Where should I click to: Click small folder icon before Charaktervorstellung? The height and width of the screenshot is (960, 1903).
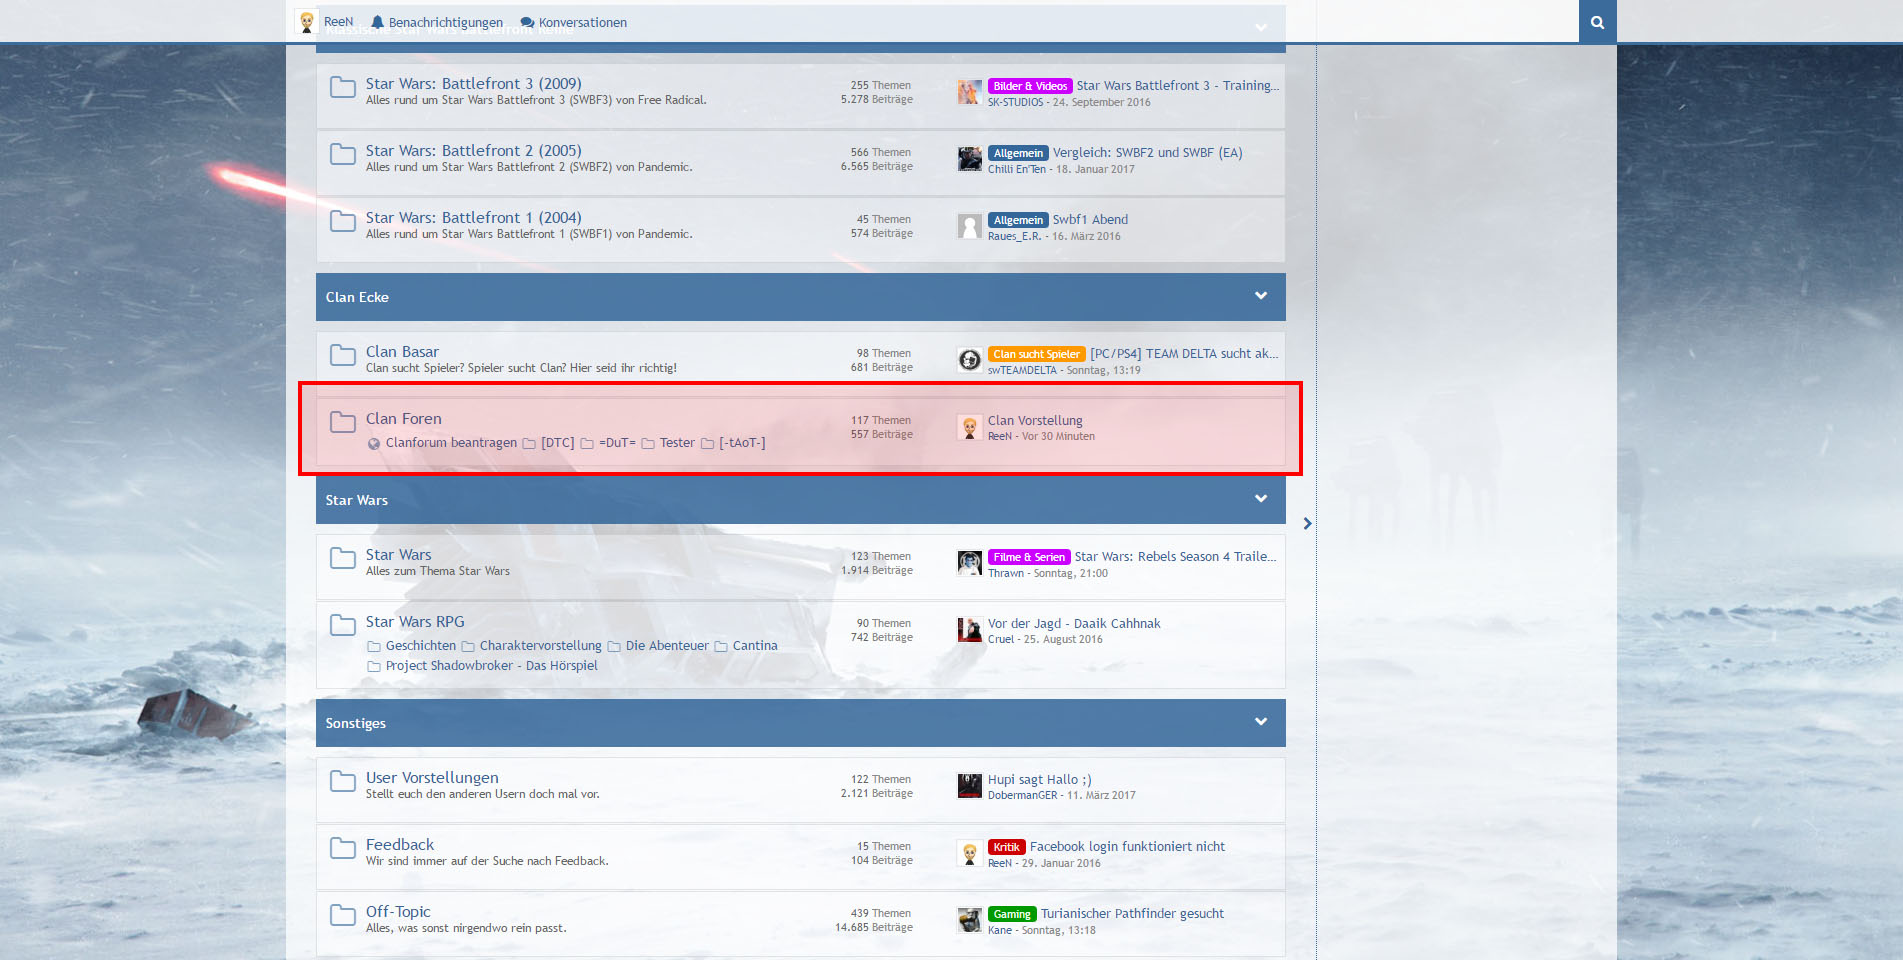(468, 647)
